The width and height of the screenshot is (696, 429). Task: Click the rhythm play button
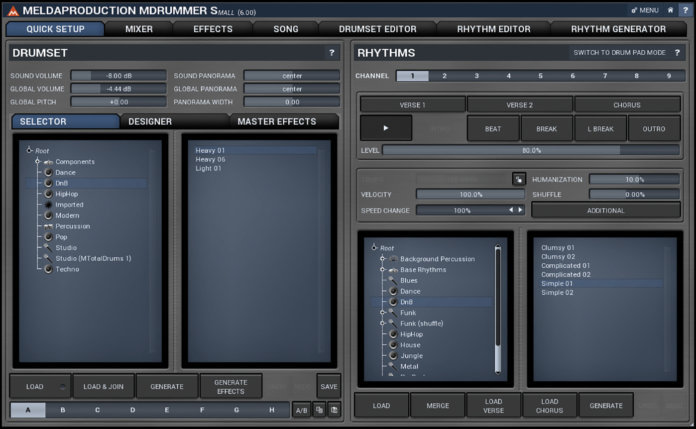click(x=385, y=128)
